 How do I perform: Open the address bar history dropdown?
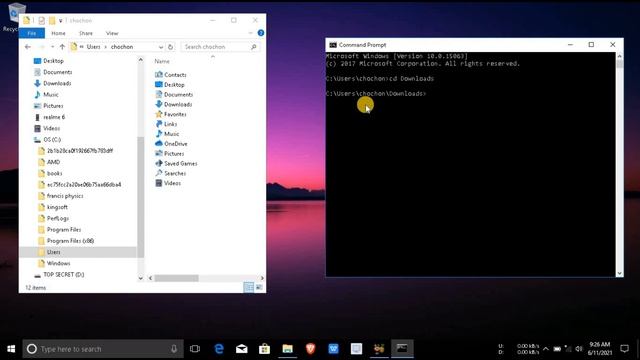[161, 47]
